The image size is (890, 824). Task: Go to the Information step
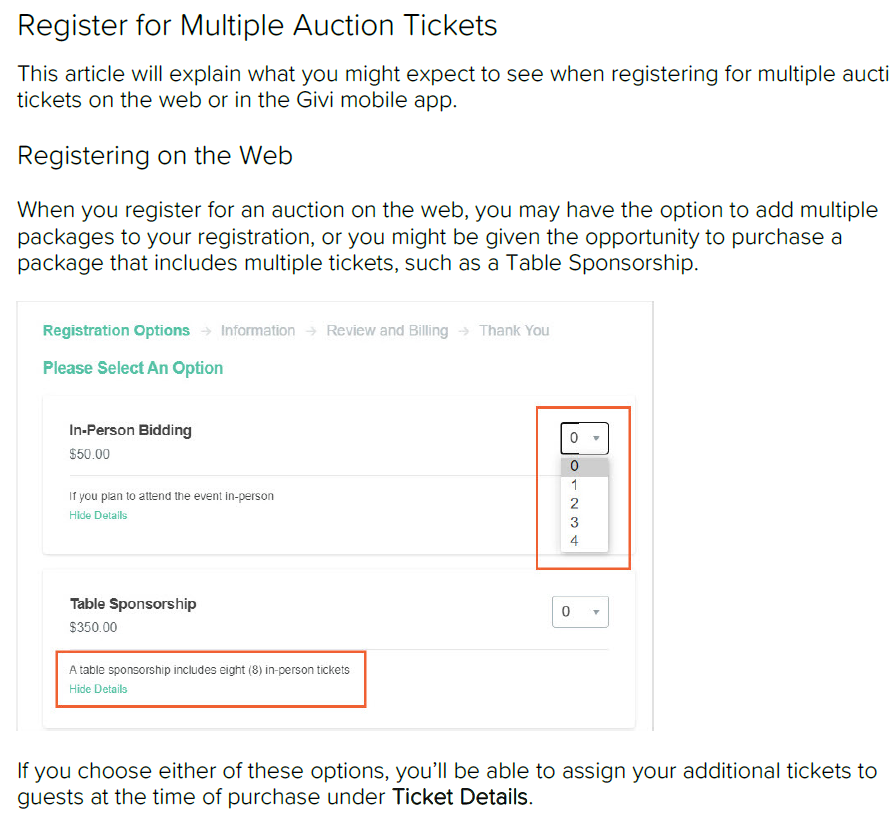[258, 331]
